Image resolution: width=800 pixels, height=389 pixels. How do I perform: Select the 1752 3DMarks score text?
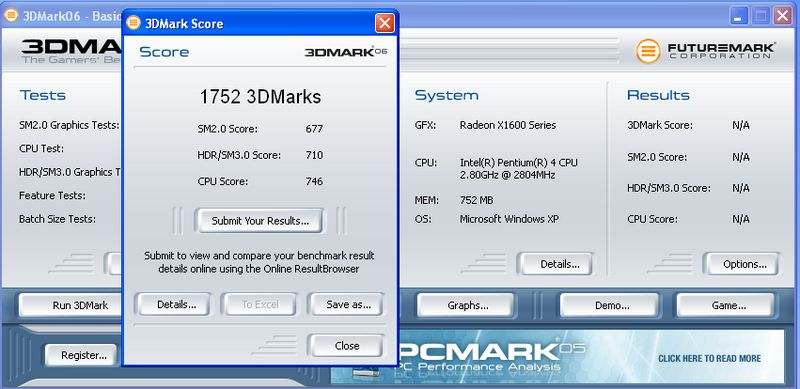[260, 97]
